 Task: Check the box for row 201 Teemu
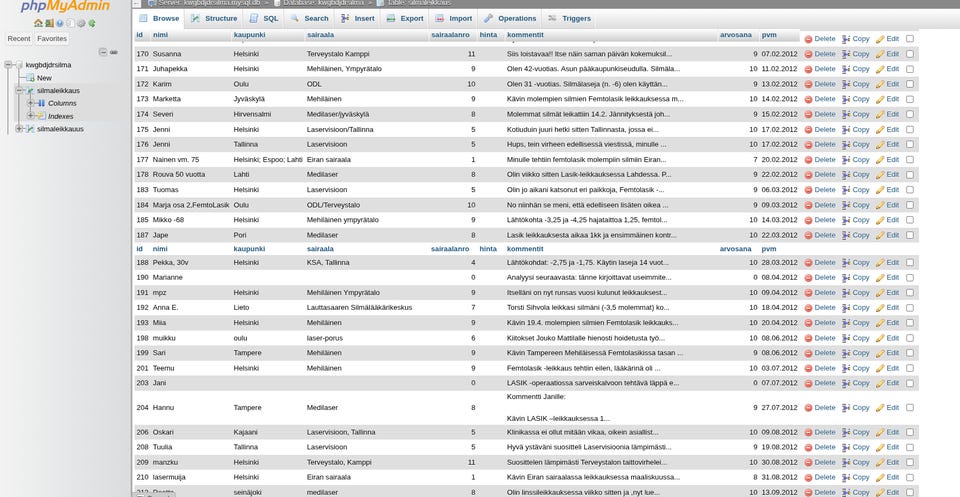click(x=910, y=368)
